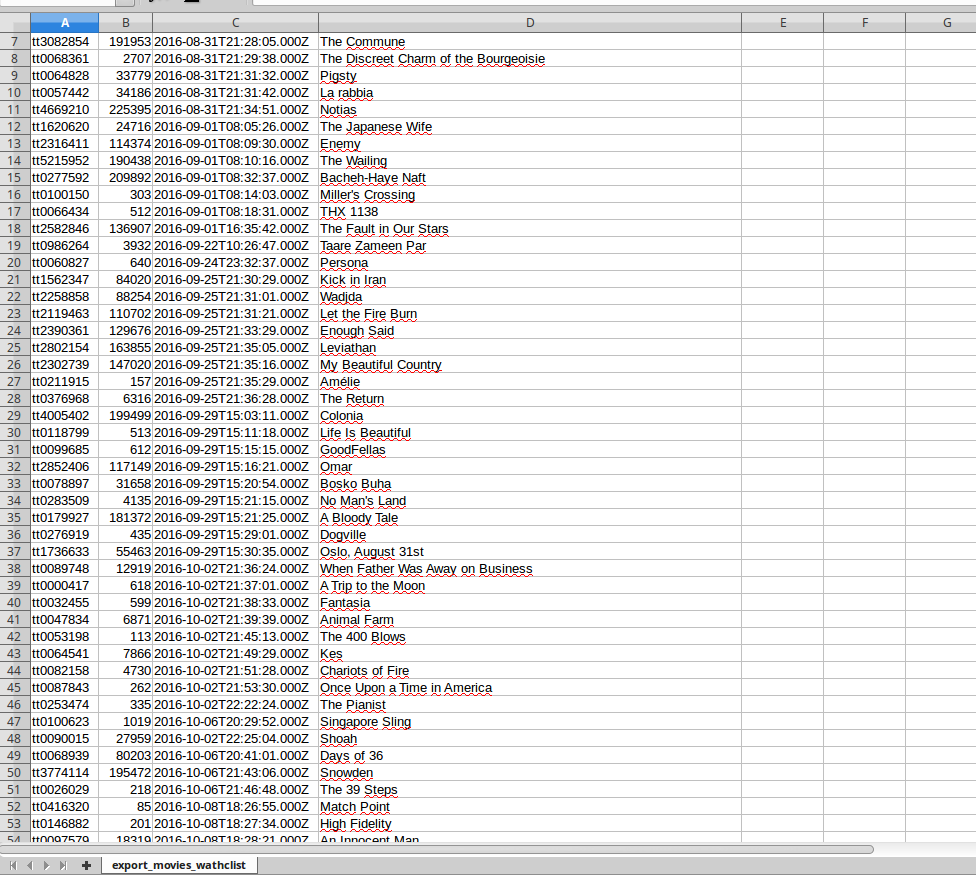This screenshot has height=875, width=976.
Task: Click 'Taare Zameen Par' cell
Action: coord(530,246)
